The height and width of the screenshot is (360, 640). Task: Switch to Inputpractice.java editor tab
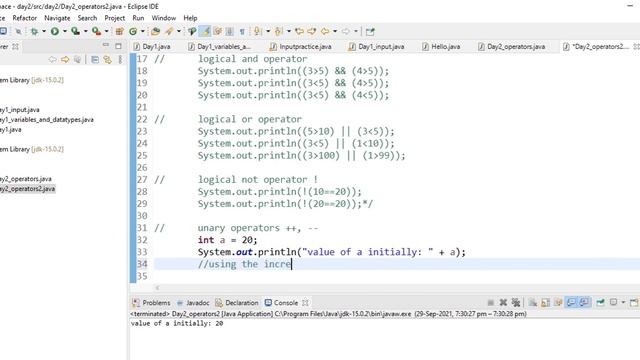point(301,47)
